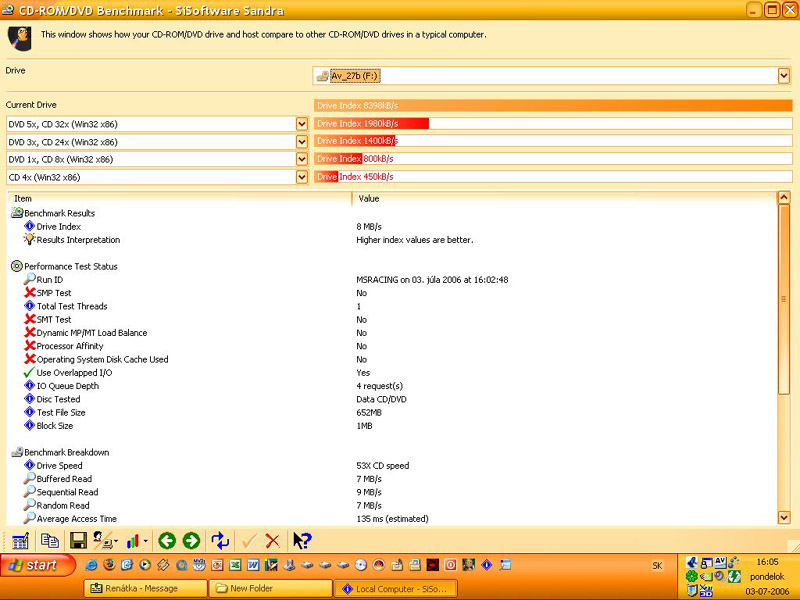The image size is (800, 600).
Task: Select the Run ID row
Action: click(x=43, y=280)
